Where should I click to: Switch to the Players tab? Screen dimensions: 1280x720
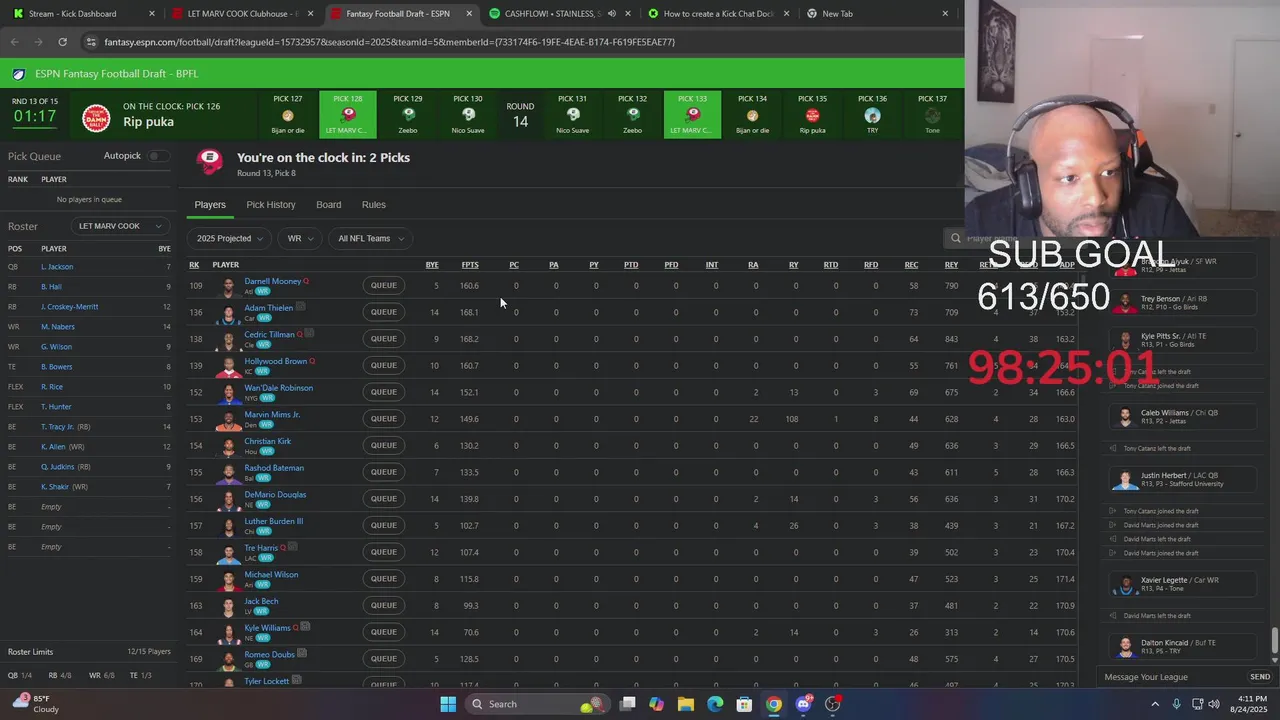tap(210, 205)
